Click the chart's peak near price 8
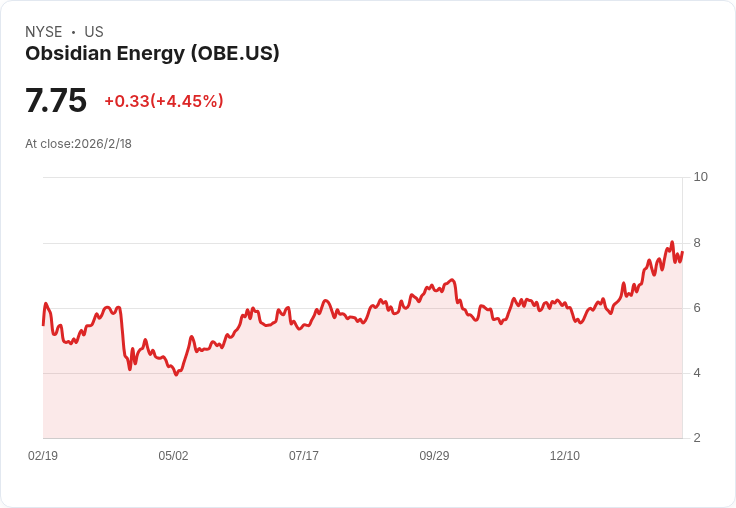Screen dimensions: 736x508 pyautogui.click(x=672, y=242)
